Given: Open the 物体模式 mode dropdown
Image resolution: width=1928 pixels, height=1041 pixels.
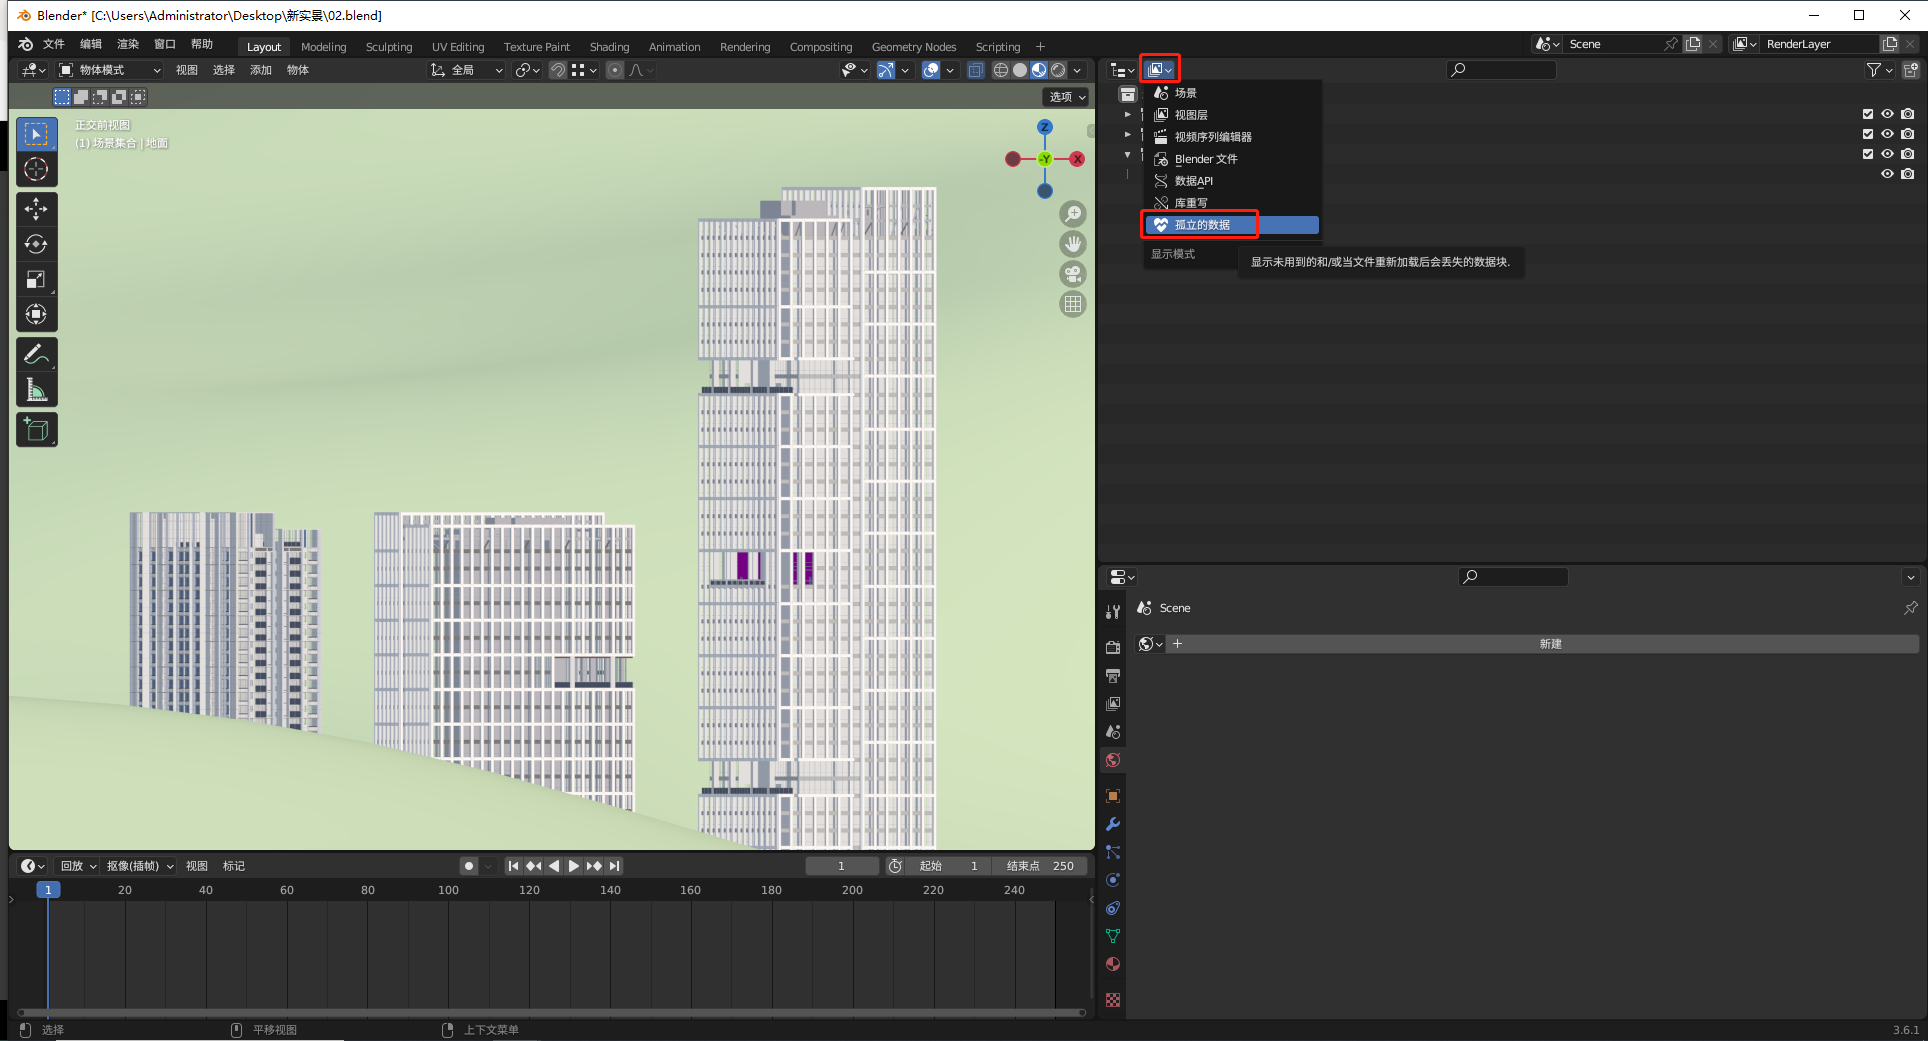Looking at the screenshot, I should click(x=110, y=70).
